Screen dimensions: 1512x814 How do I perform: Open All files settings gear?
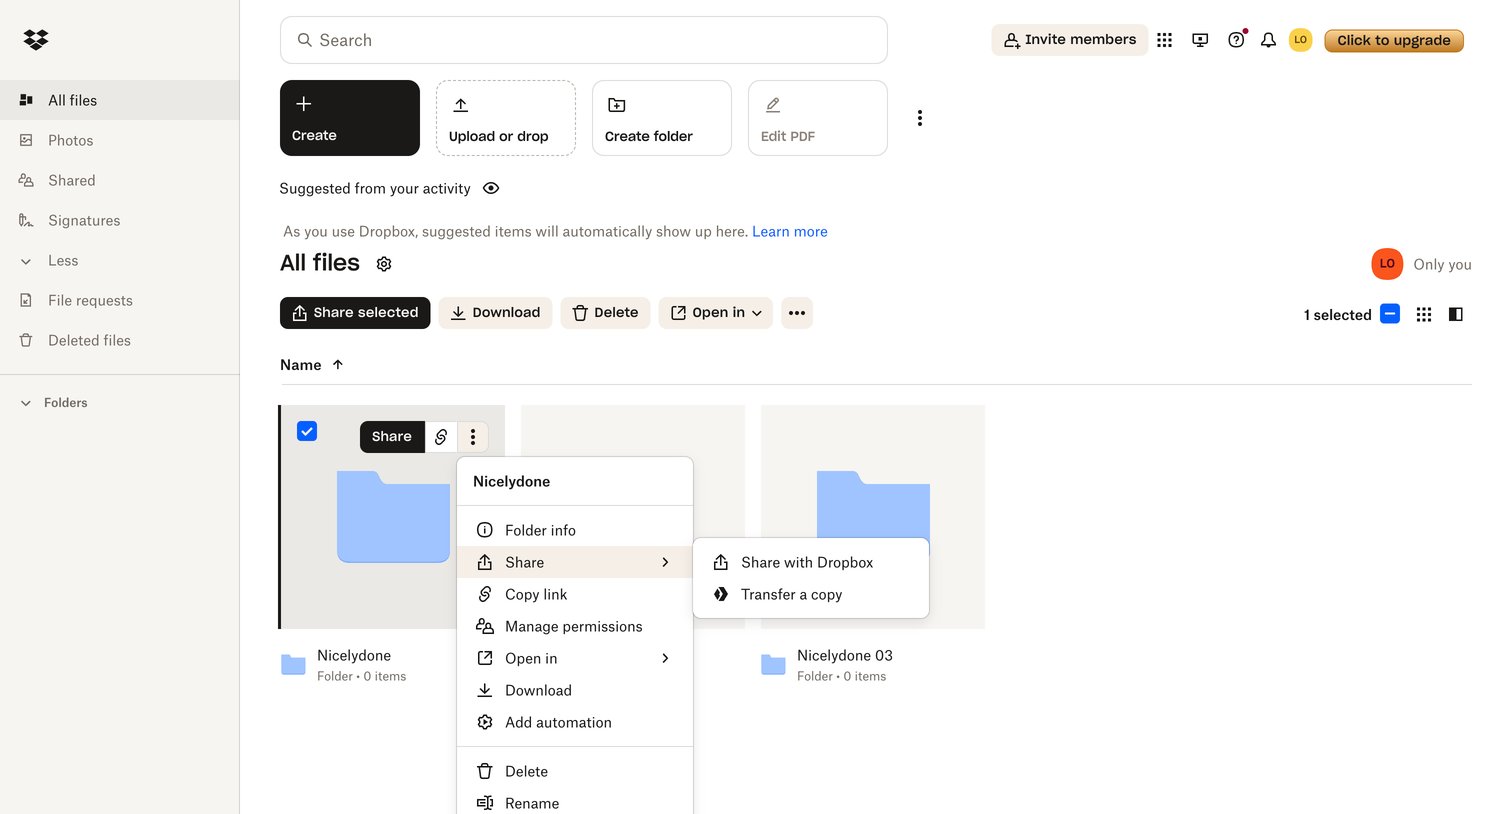tap(384, 264)
